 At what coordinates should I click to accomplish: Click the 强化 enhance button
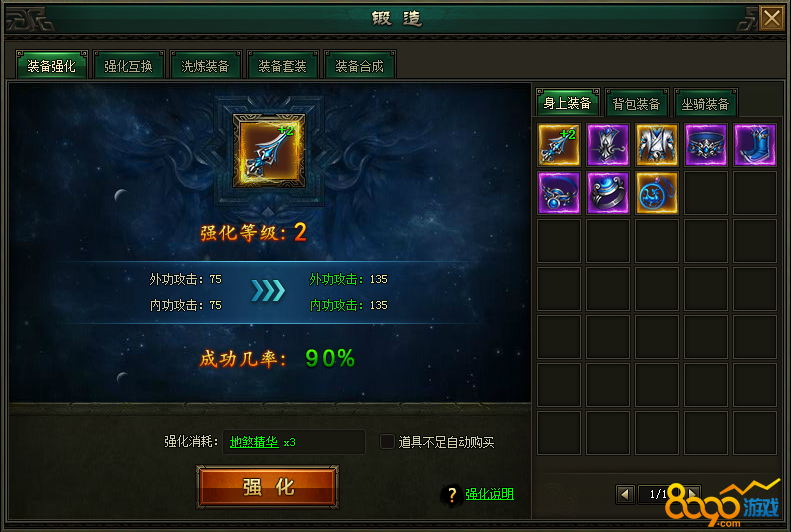tap(267, 487)
